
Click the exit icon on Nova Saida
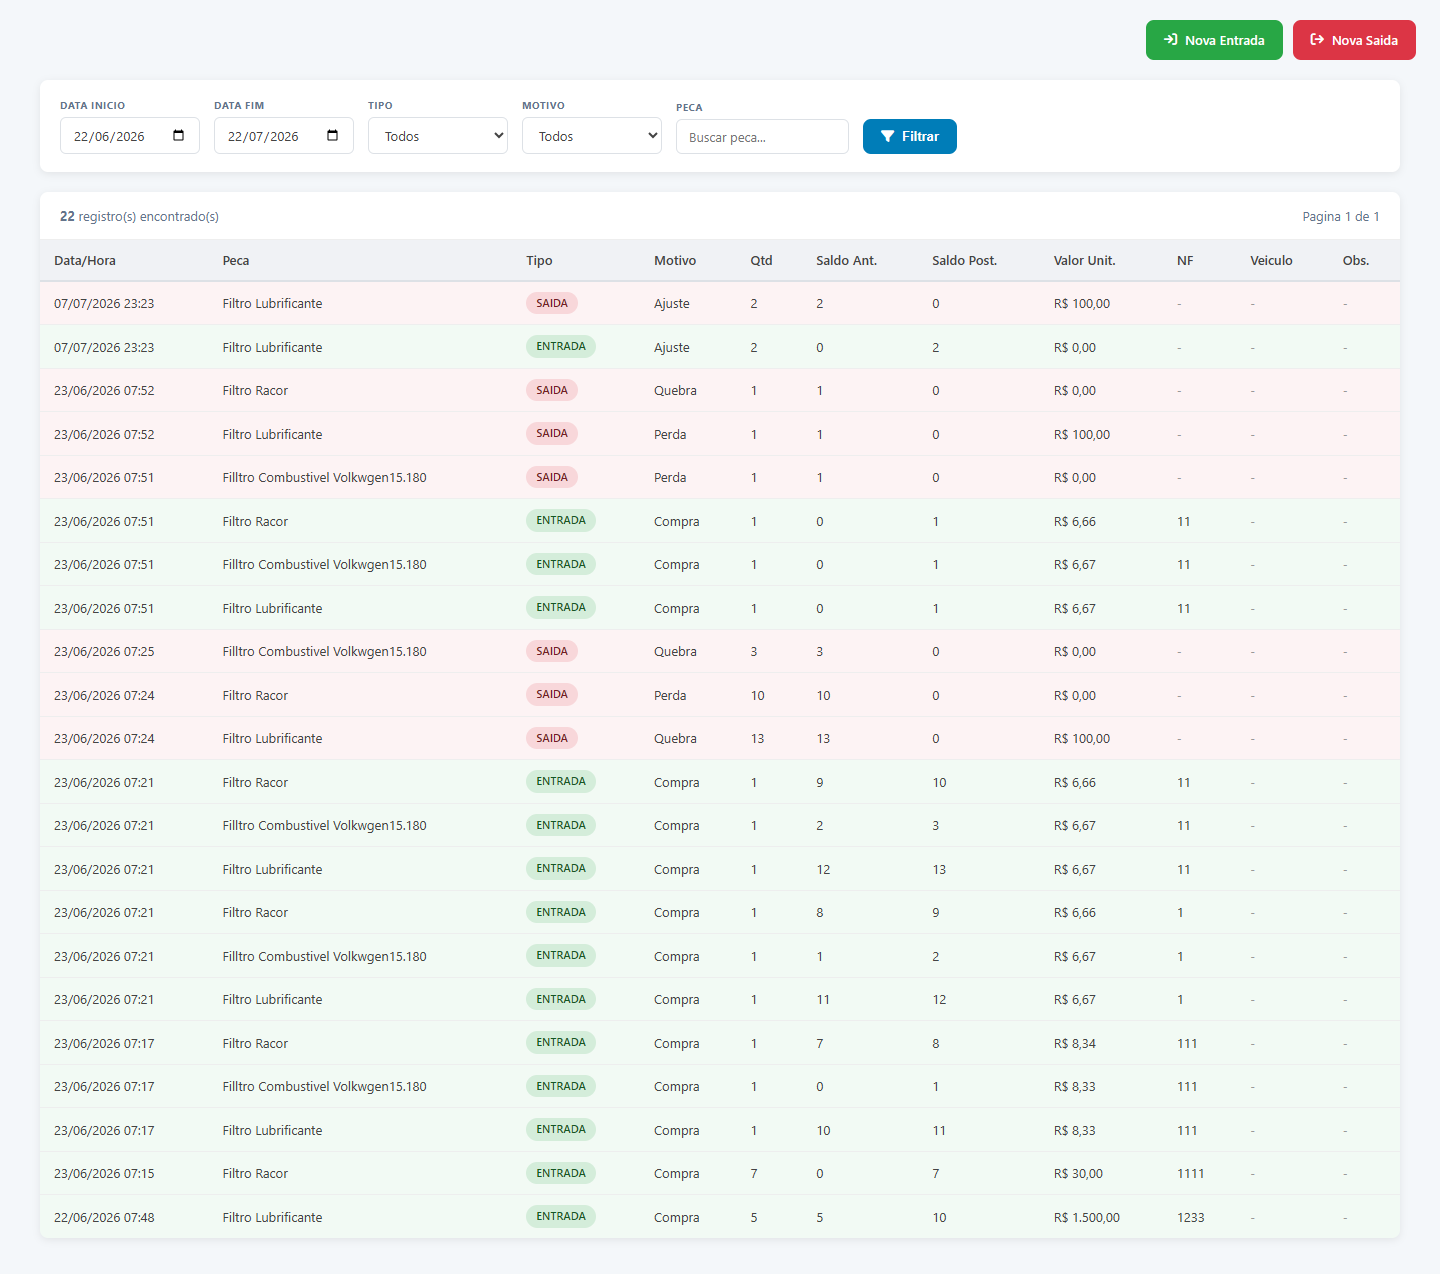[1317, 40]
